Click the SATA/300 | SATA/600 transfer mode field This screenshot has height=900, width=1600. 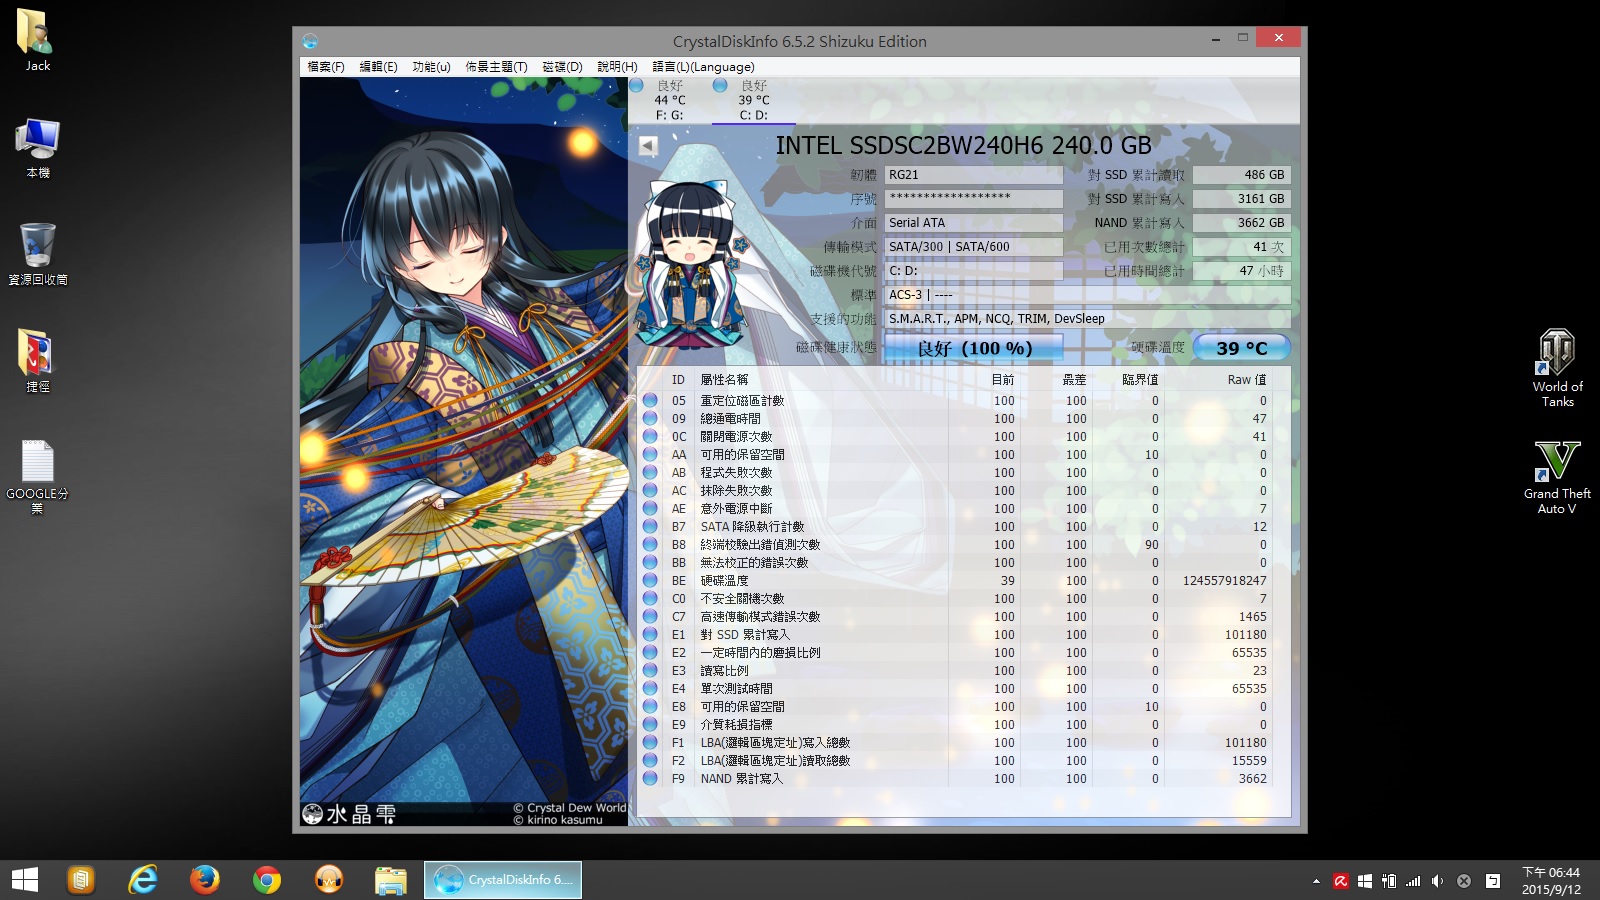click(973, 247)
